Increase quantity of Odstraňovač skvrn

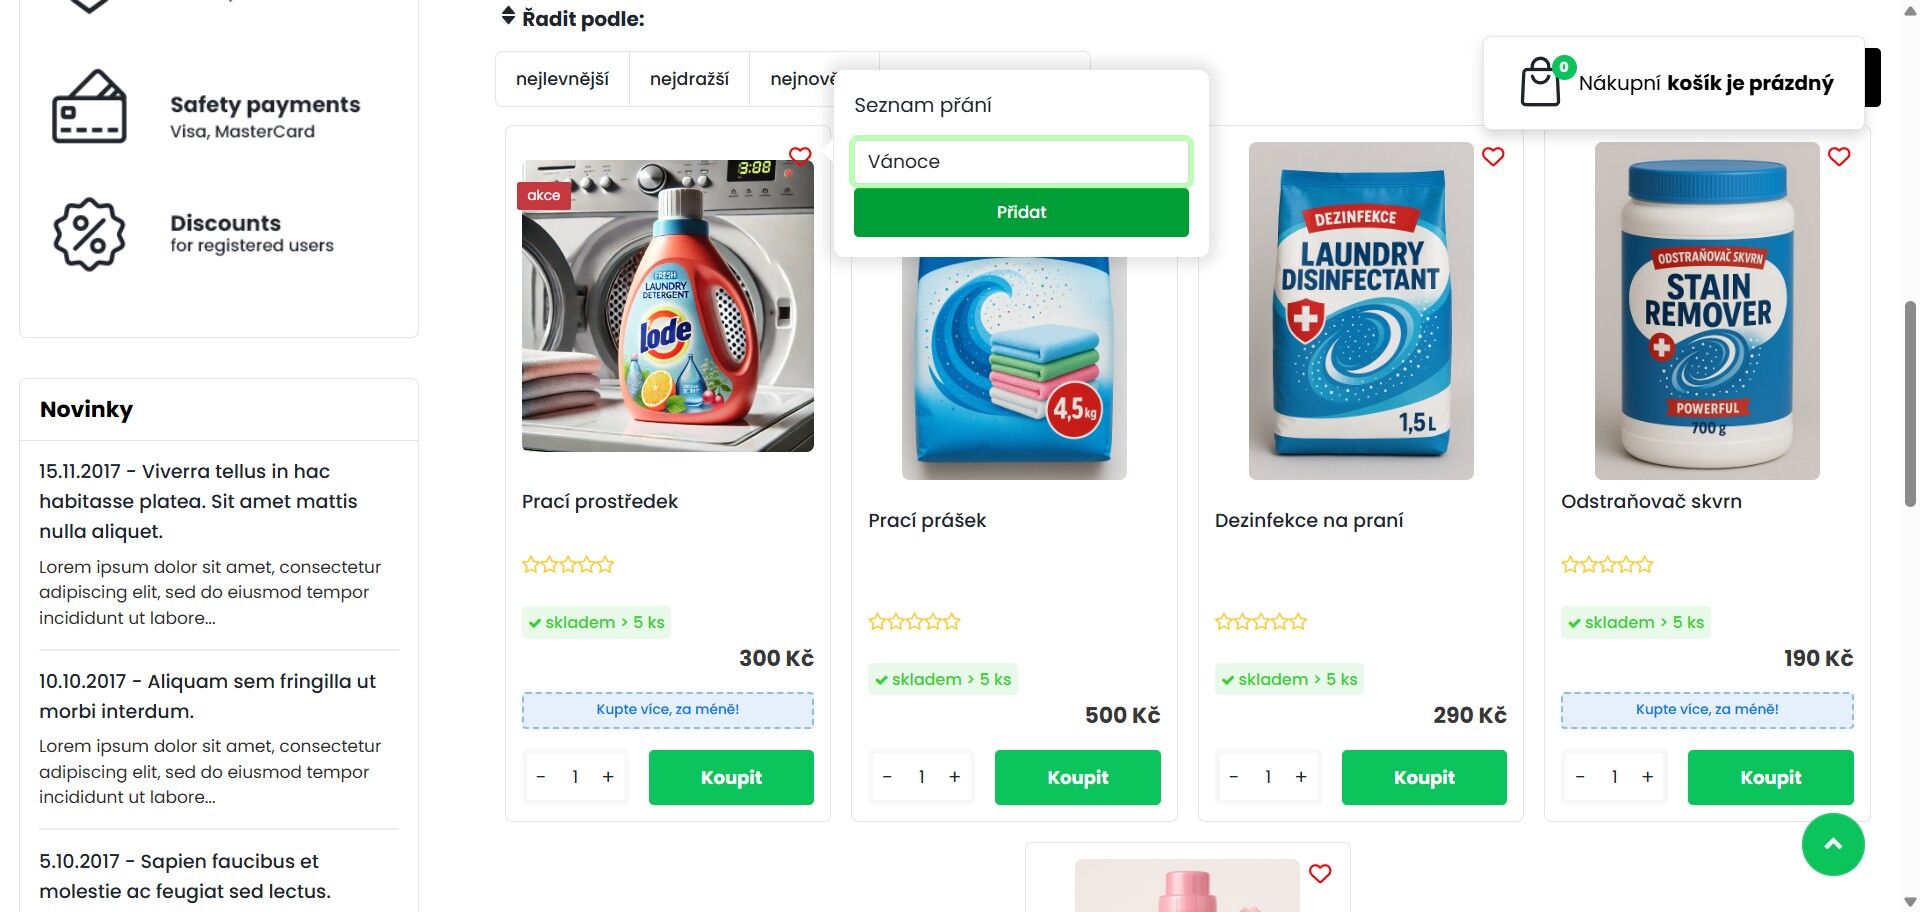pos(1647,777)
